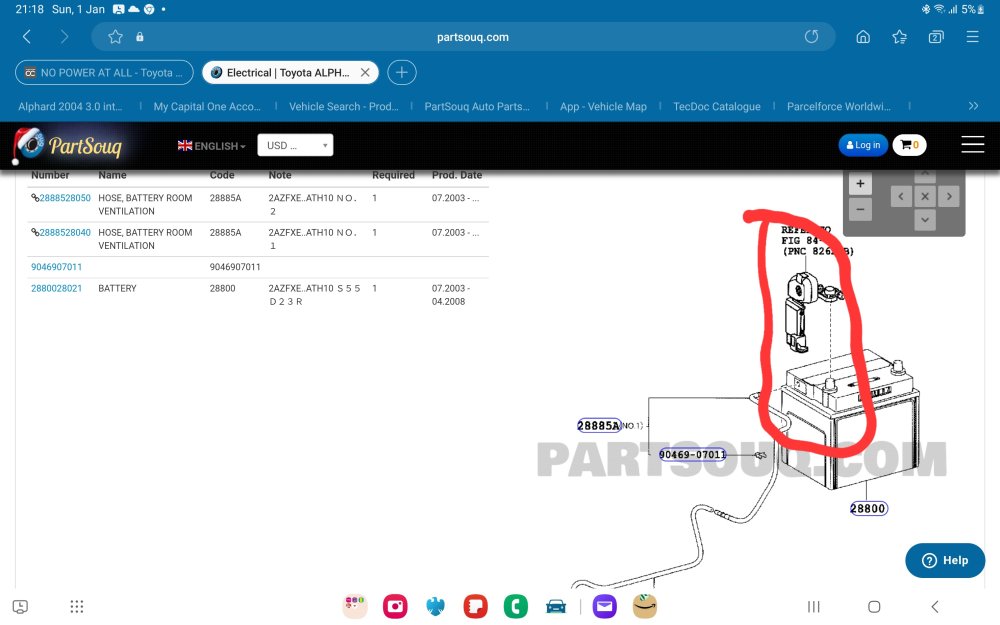Pan diagram right with arrow button

(949, 196)
